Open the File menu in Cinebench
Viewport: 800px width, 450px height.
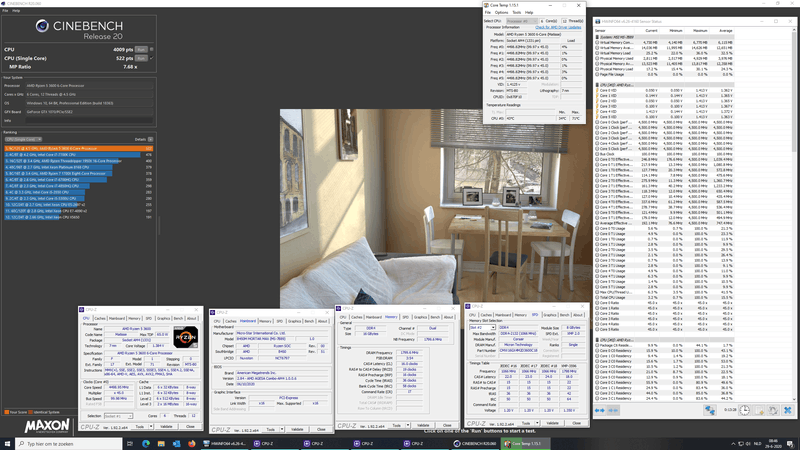[5, 10]
